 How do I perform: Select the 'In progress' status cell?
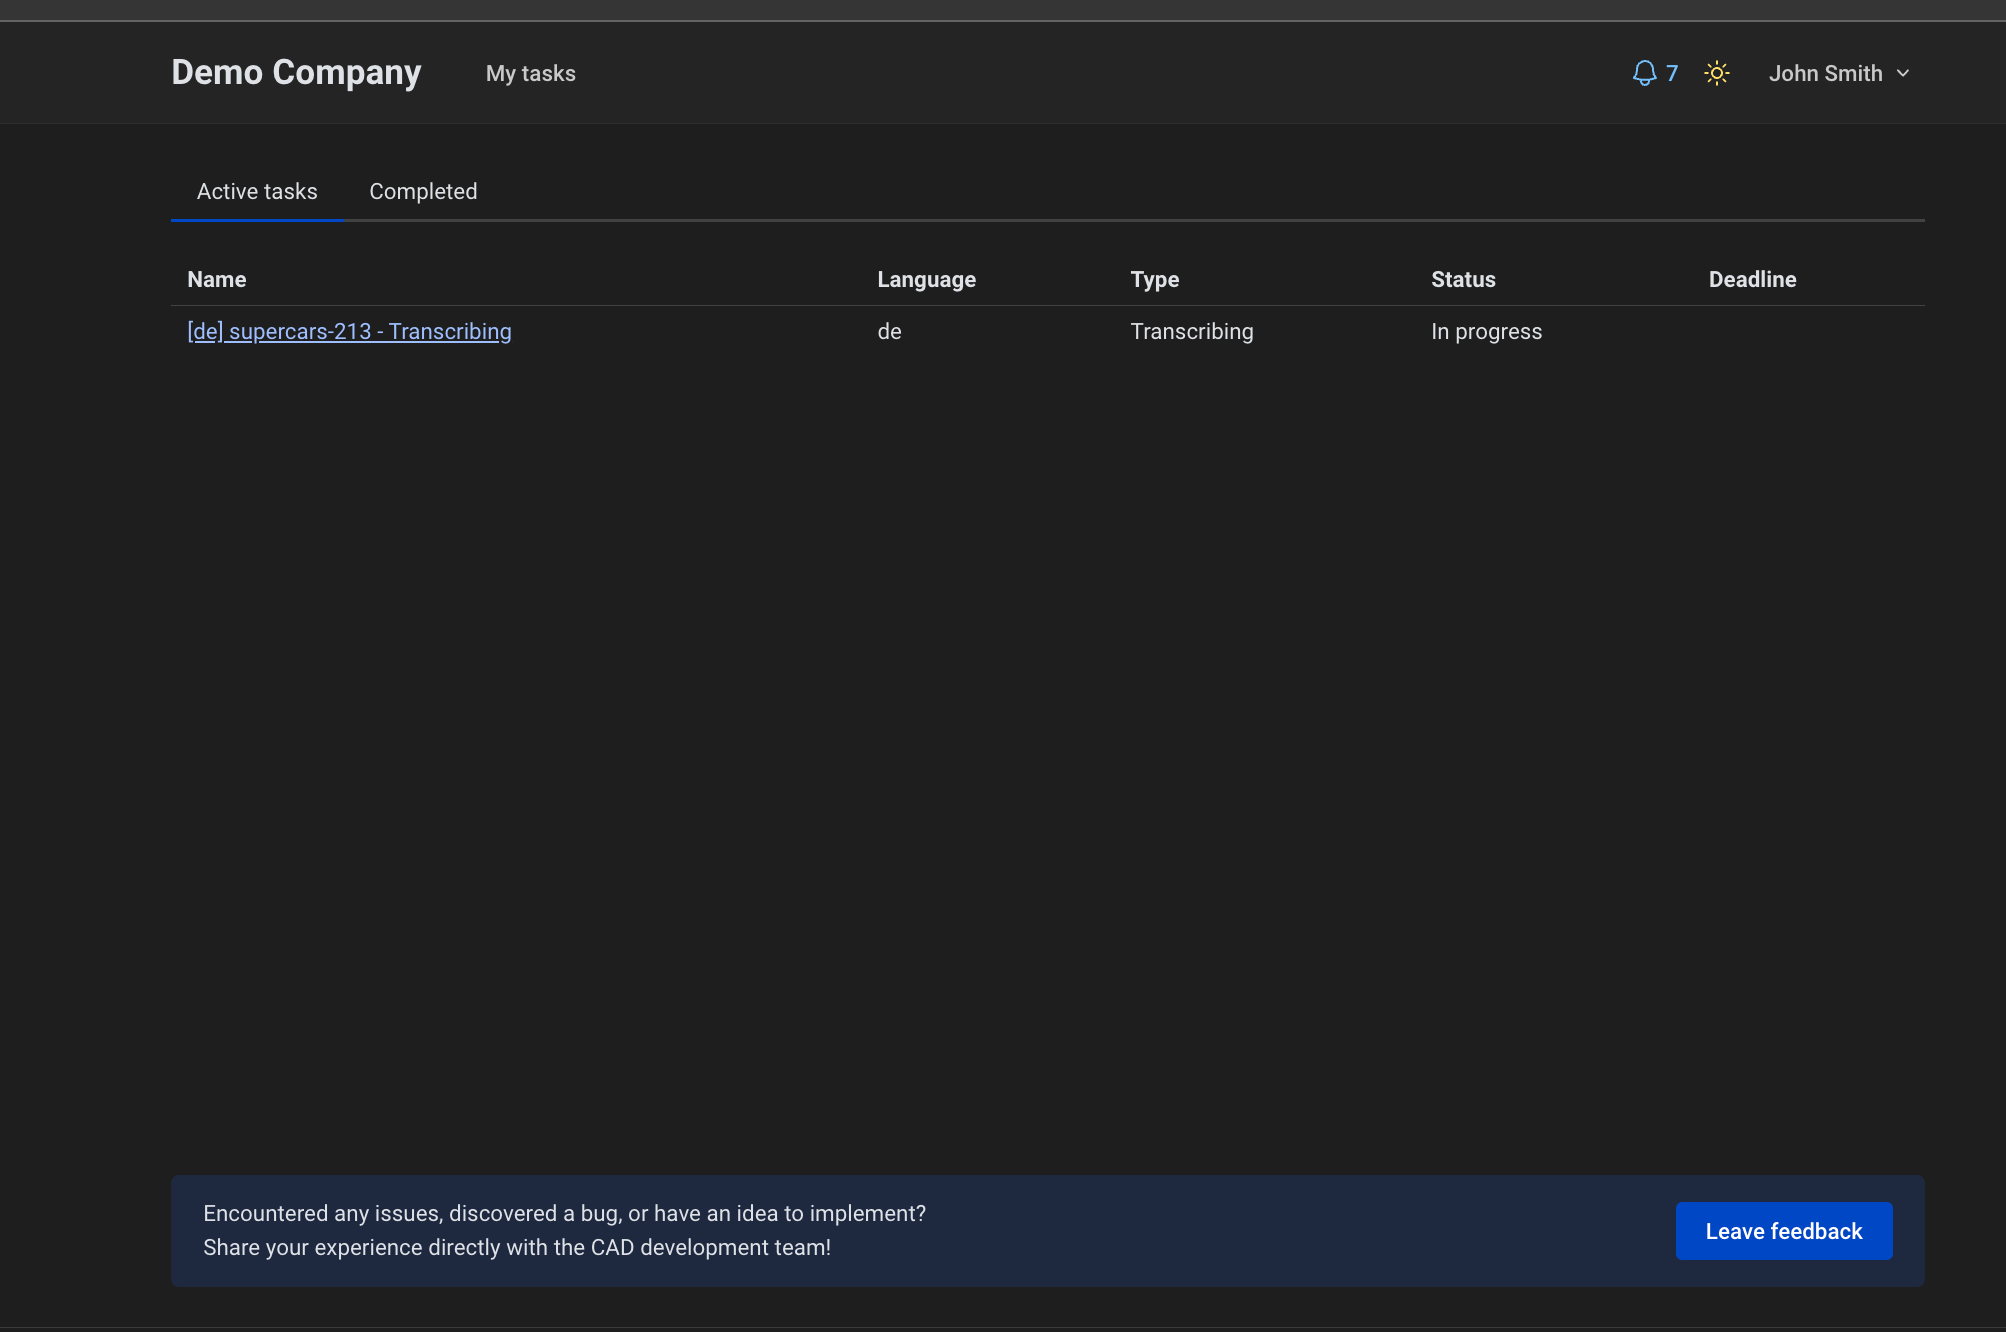pos(1487,331)
